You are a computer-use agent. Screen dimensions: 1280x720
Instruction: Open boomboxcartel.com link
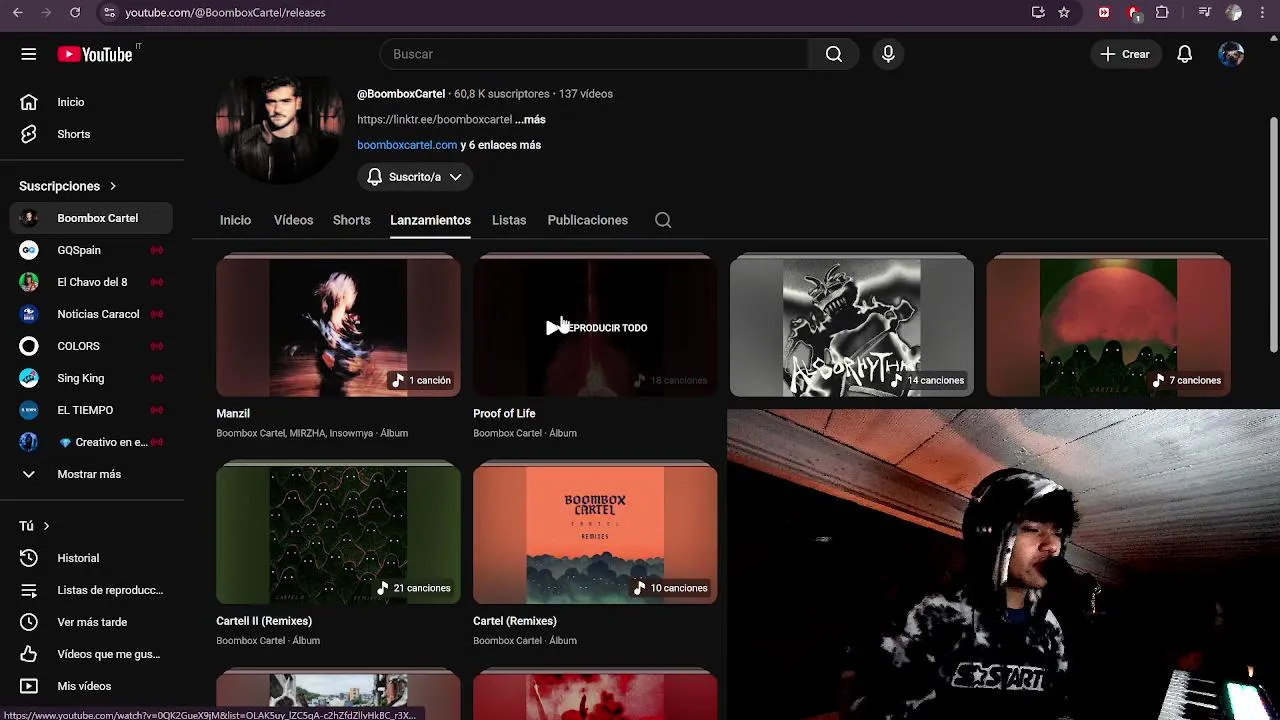coord(407,145)
